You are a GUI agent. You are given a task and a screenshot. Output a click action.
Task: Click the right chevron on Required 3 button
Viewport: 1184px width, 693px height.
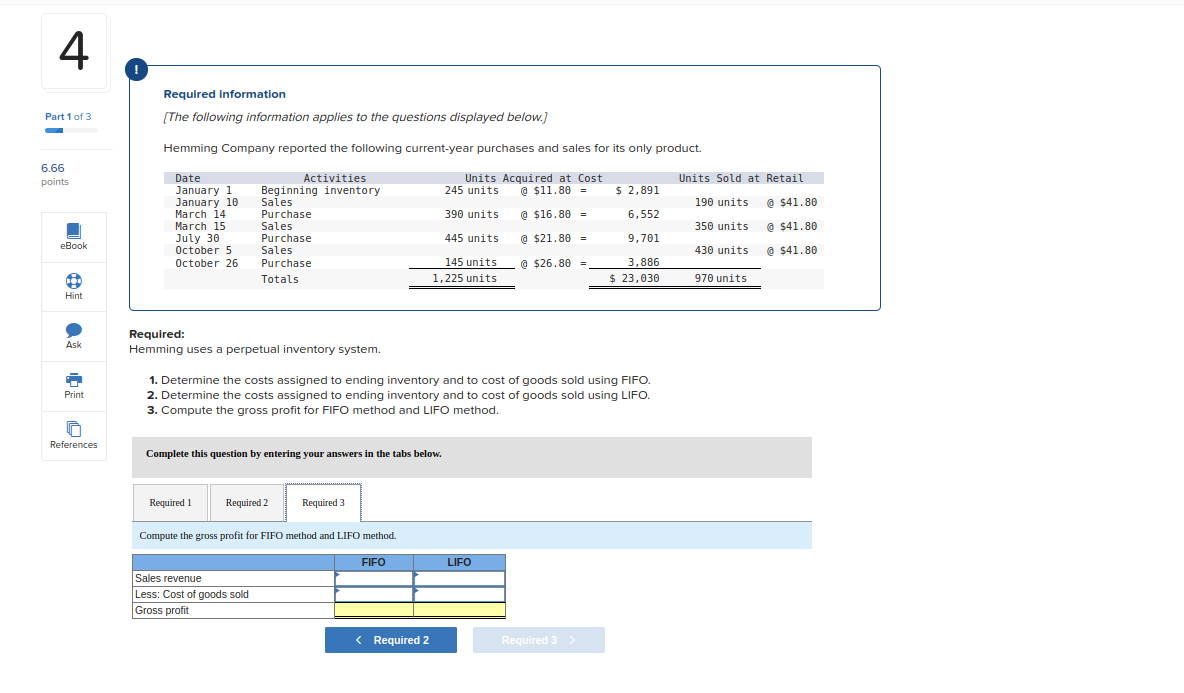(572, 640)
